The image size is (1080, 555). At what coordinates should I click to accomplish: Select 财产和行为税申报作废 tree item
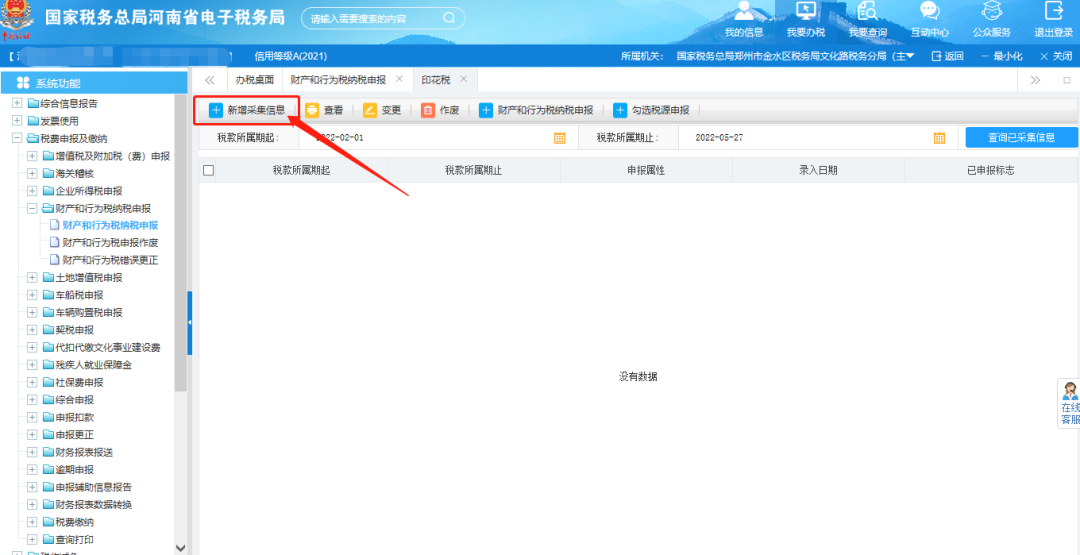point(110,243)
